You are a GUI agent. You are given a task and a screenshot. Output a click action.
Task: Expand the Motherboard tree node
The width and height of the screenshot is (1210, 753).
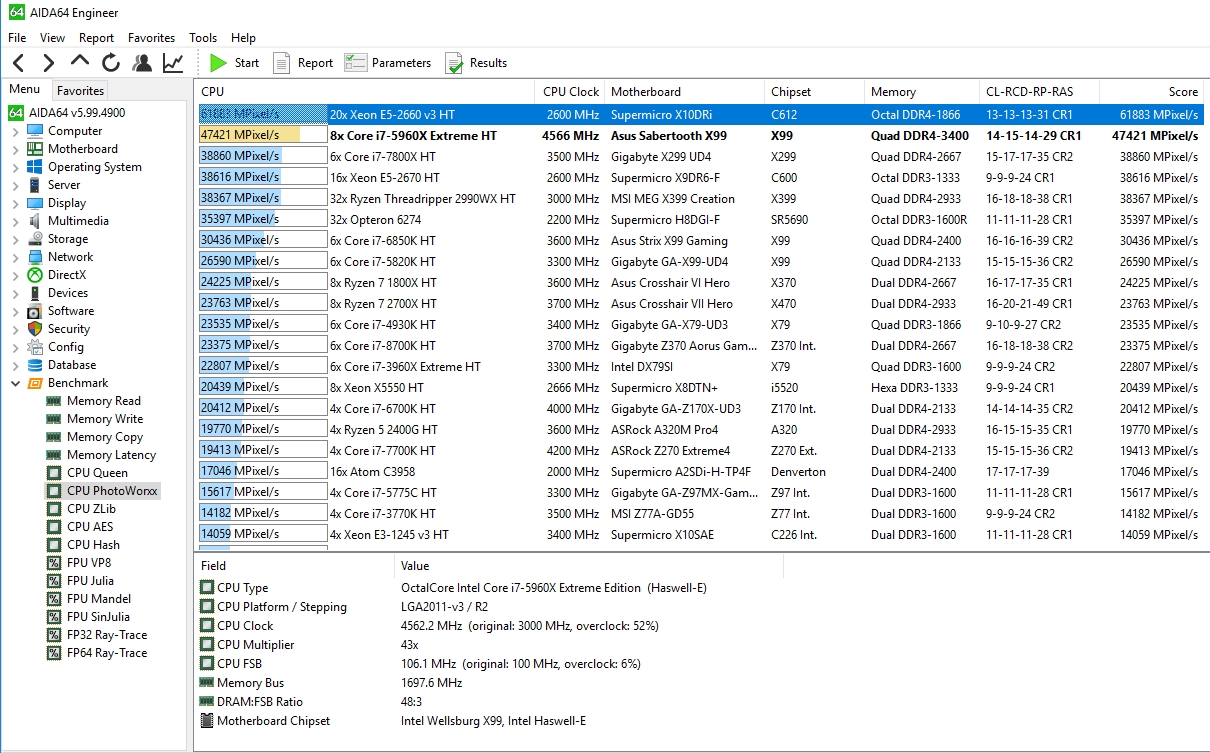tap(15, 149)
